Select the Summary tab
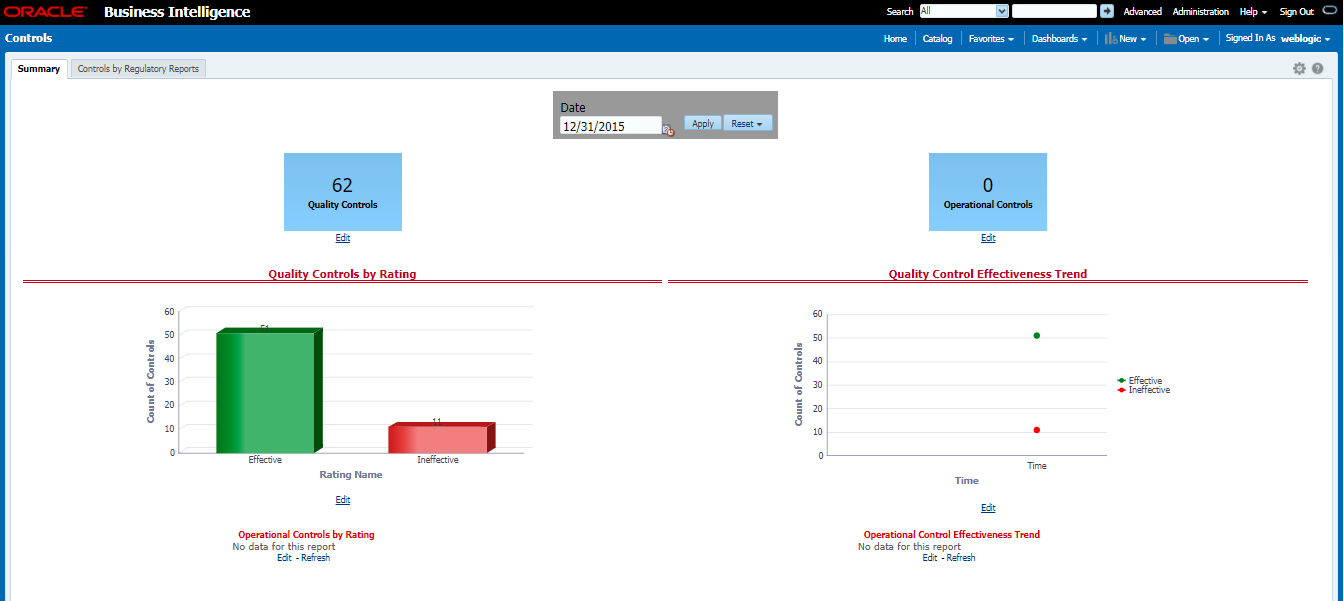This screenshot has height=601, width=1344. point(38,68)
